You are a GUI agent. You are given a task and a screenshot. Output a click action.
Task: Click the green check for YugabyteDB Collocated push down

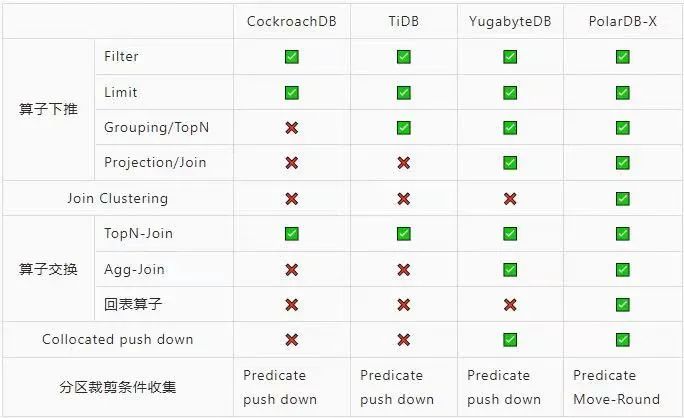pos(510,340)
